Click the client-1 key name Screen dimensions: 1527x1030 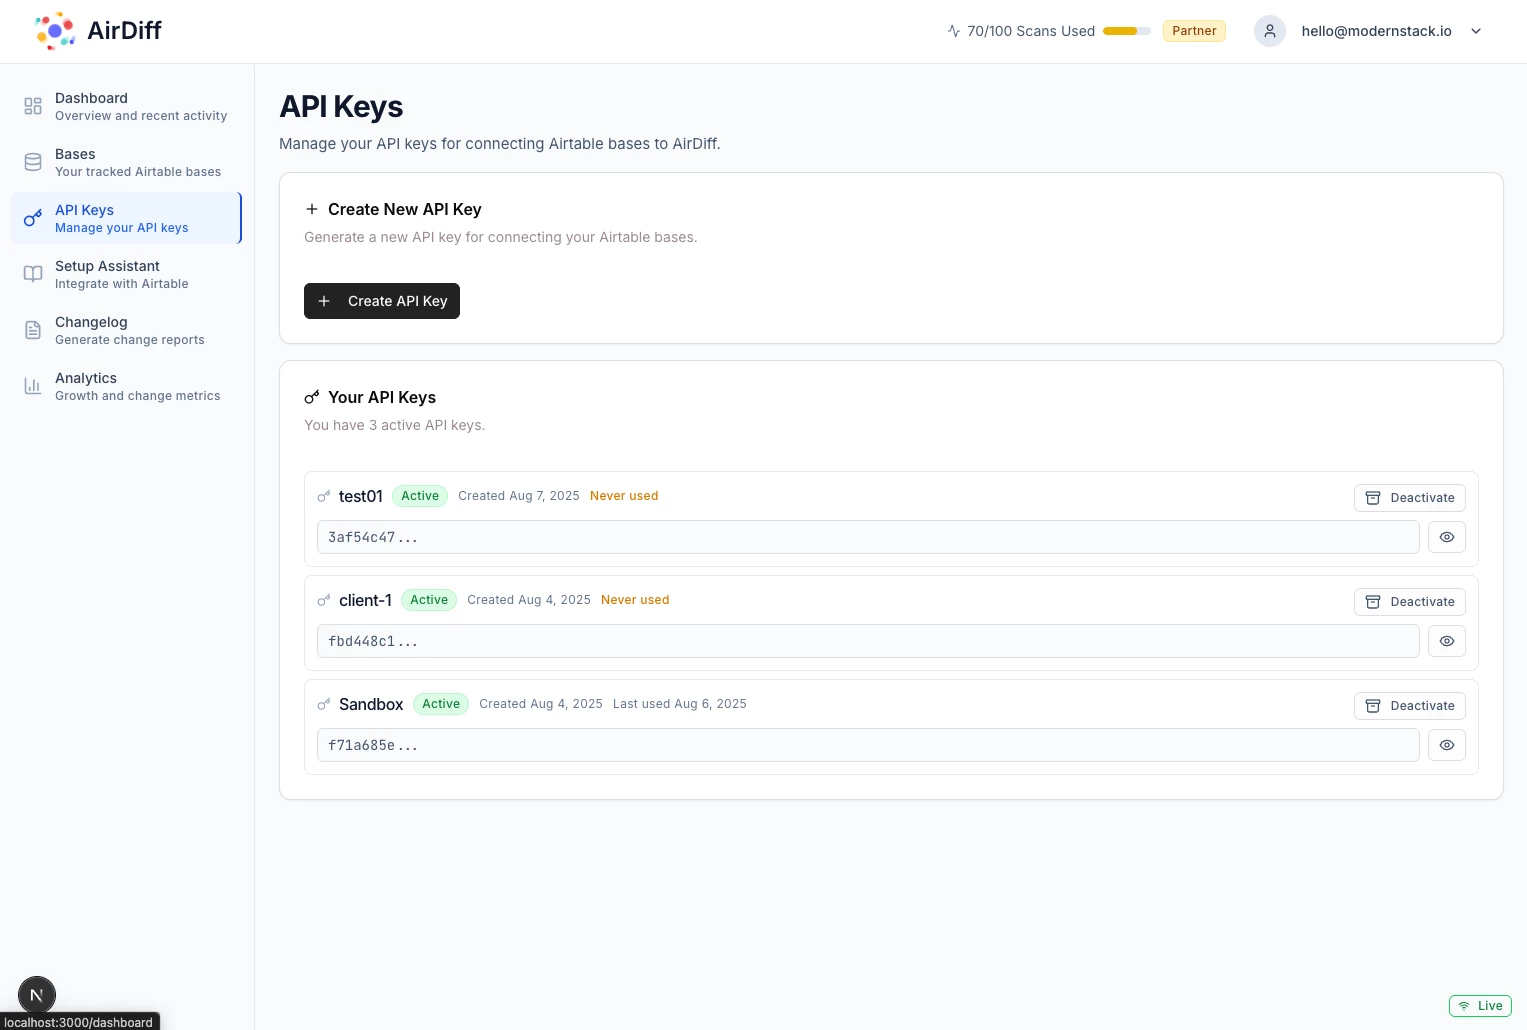click(x=365, y=600)
